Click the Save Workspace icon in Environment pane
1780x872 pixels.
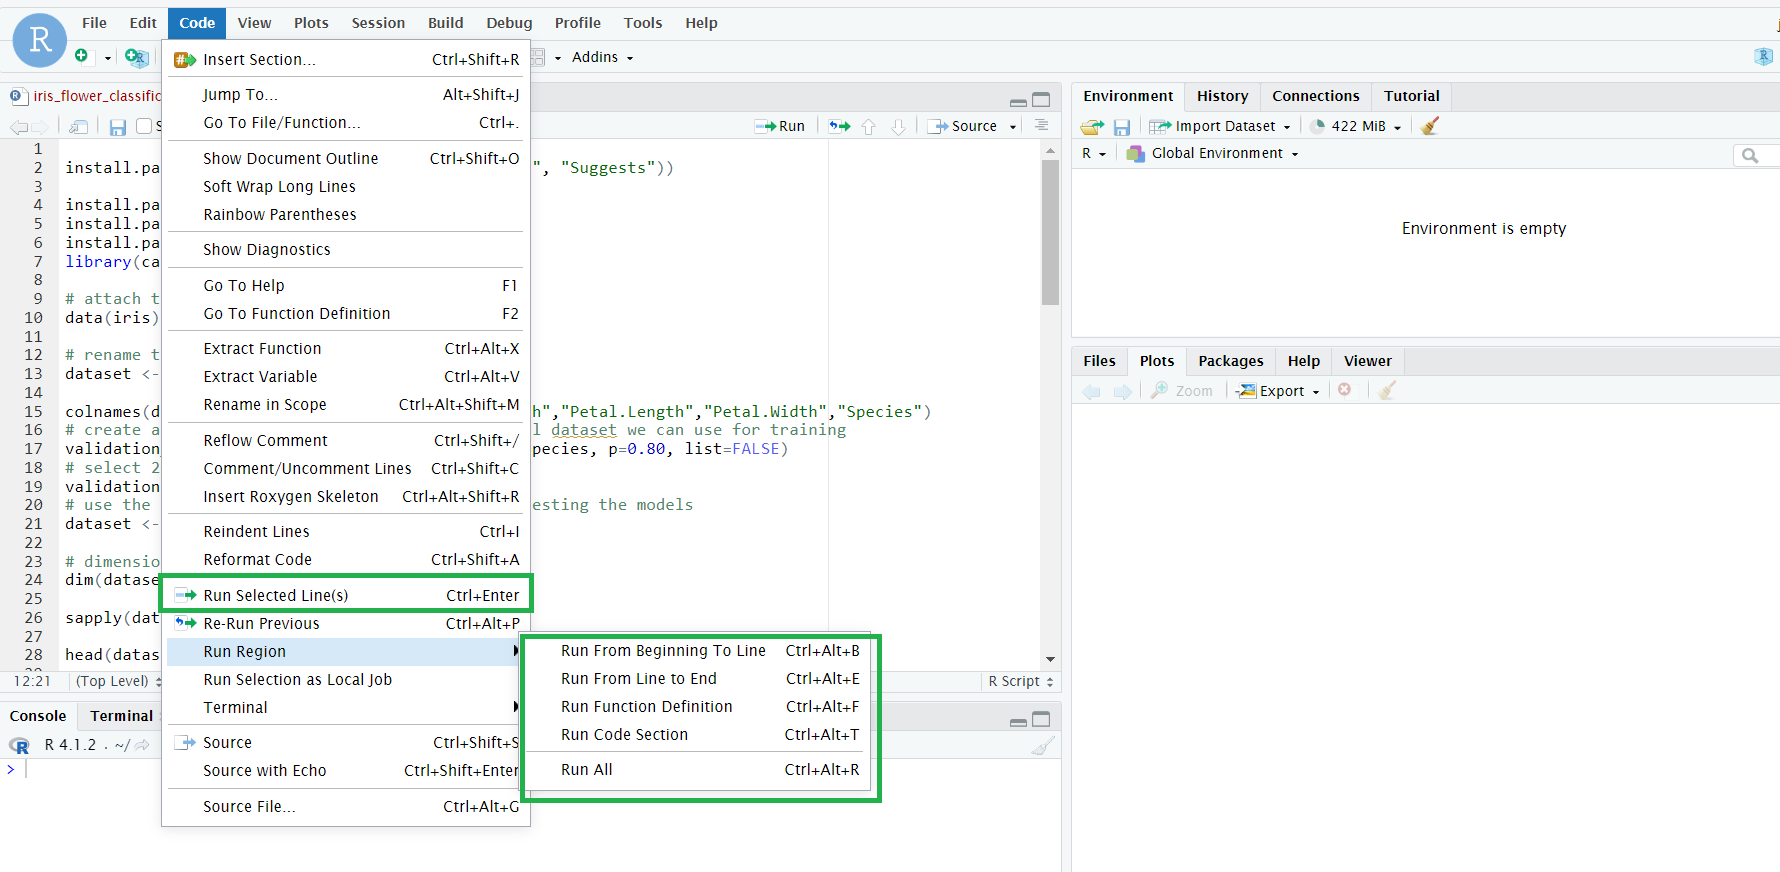(1122, 127)
